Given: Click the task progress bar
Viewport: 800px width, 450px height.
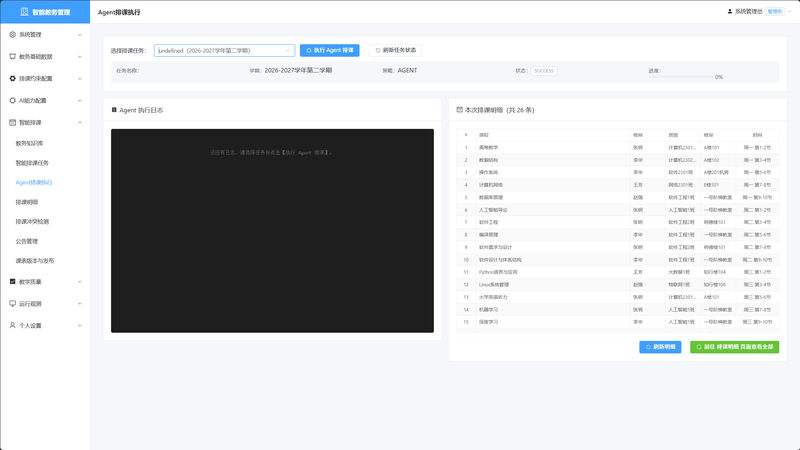Looking at the screenshot, I should pyautogui.click(x=681, y=77).
